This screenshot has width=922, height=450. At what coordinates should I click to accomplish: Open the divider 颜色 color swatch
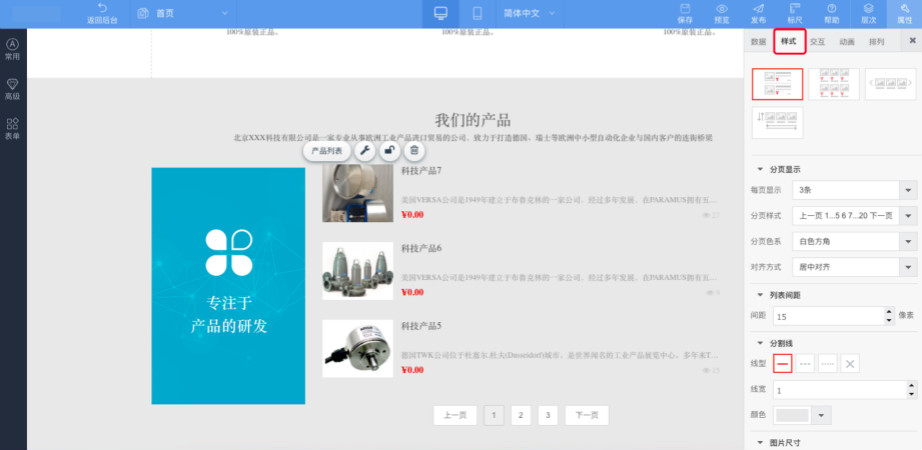[x=802, y=415]
